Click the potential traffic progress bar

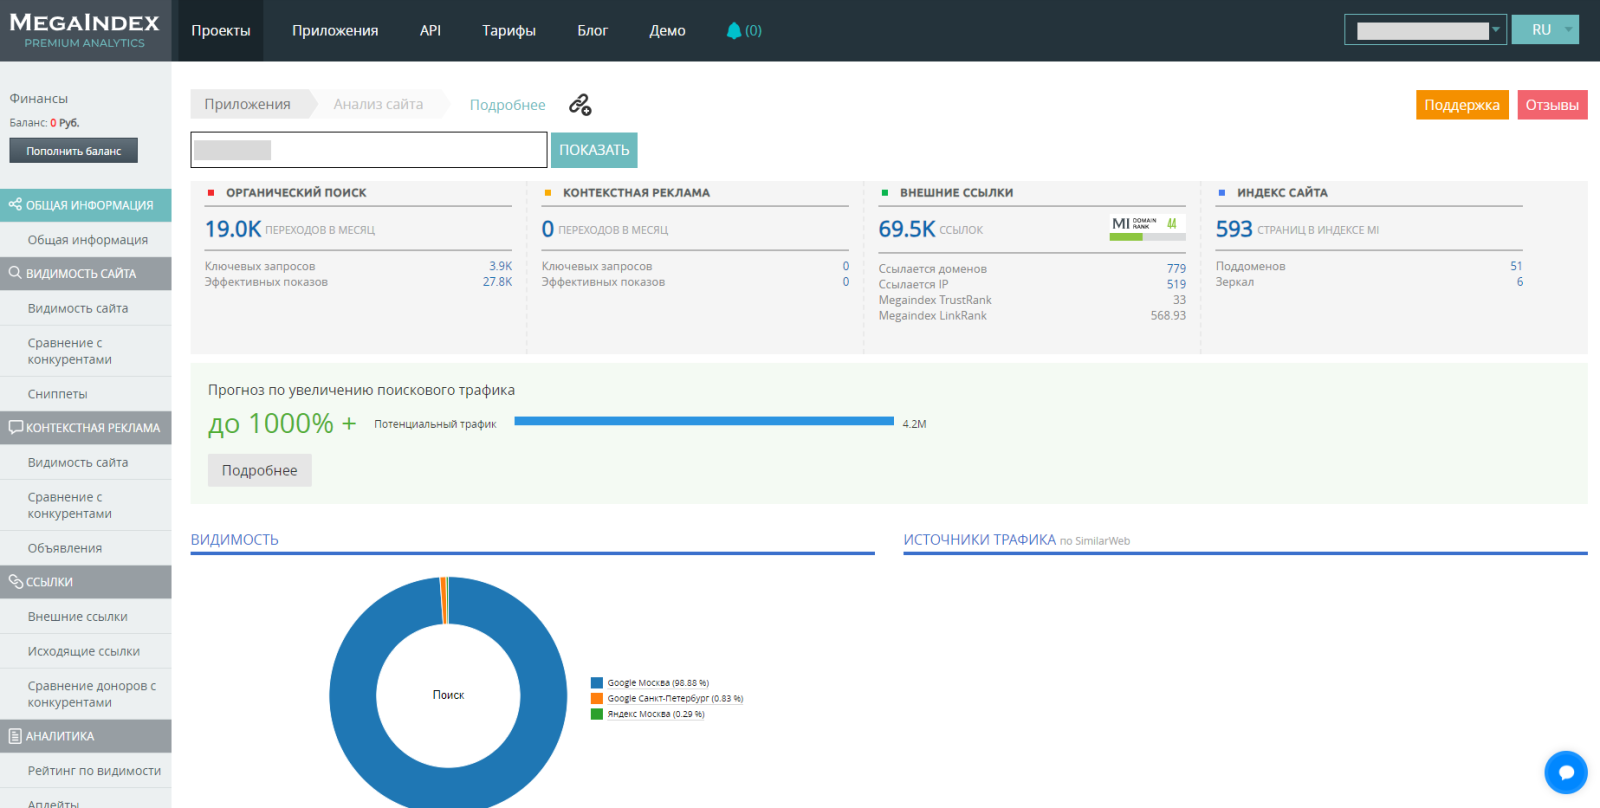pyautogui.click(x=703, y=422)
